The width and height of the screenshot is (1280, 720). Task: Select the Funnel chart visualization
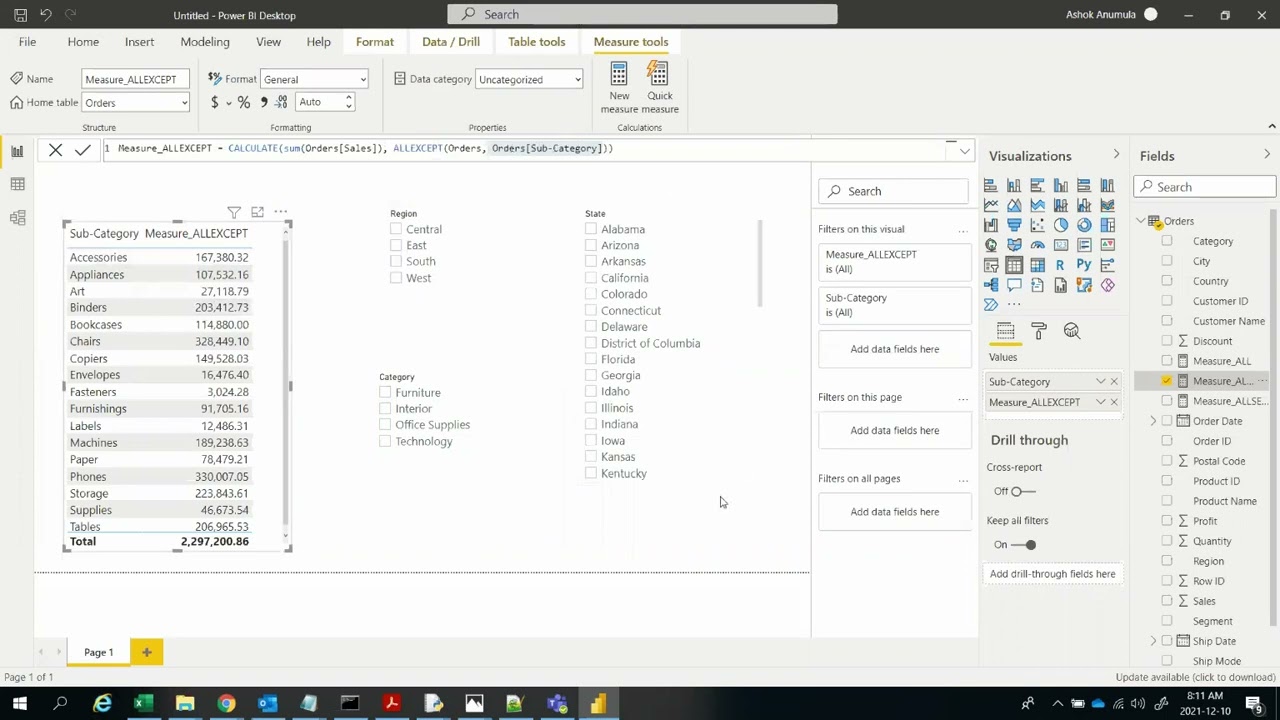(1014, 225)
